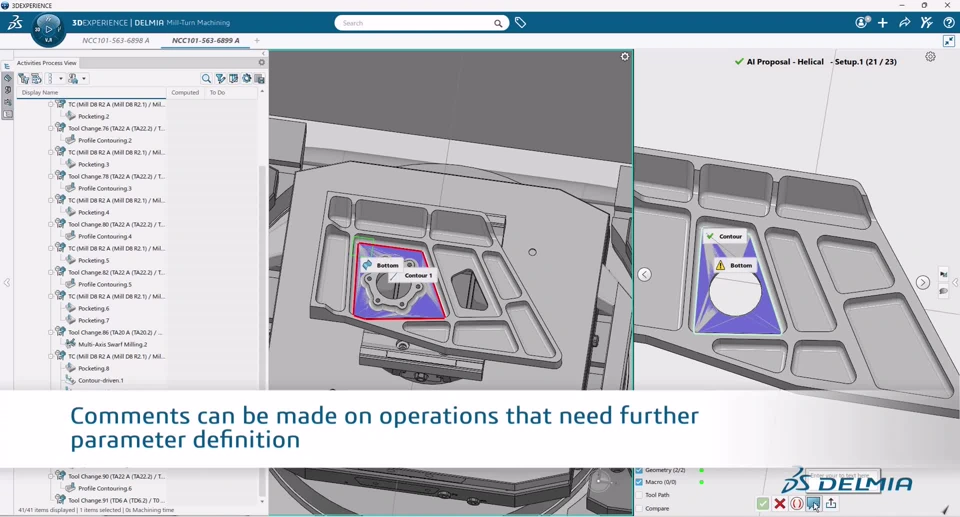Click the save view icon at toolbar end
The image size is (960, 517).
[260, 79]
